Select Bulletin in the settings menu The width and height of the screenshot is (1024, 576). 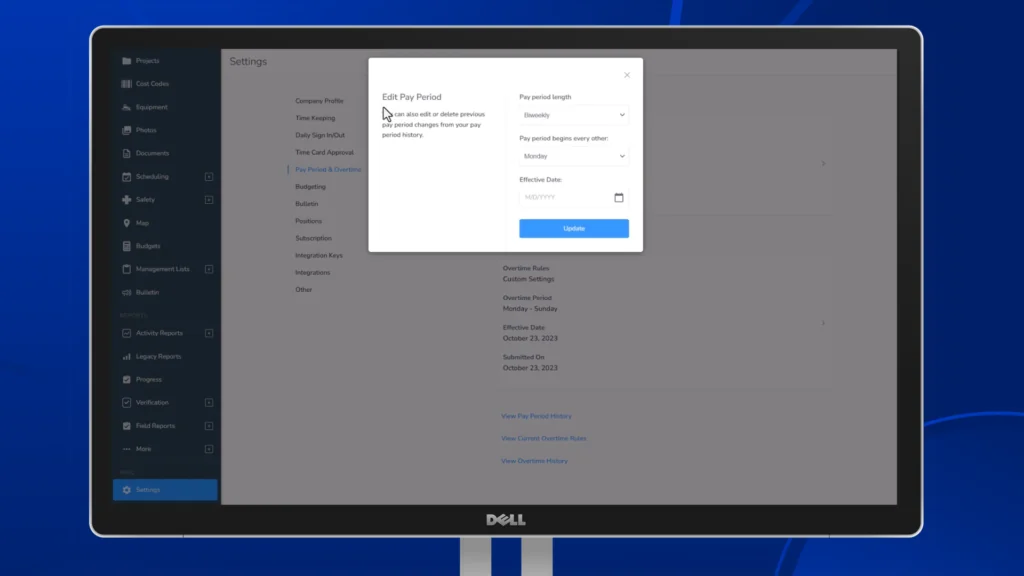[307, 204]
